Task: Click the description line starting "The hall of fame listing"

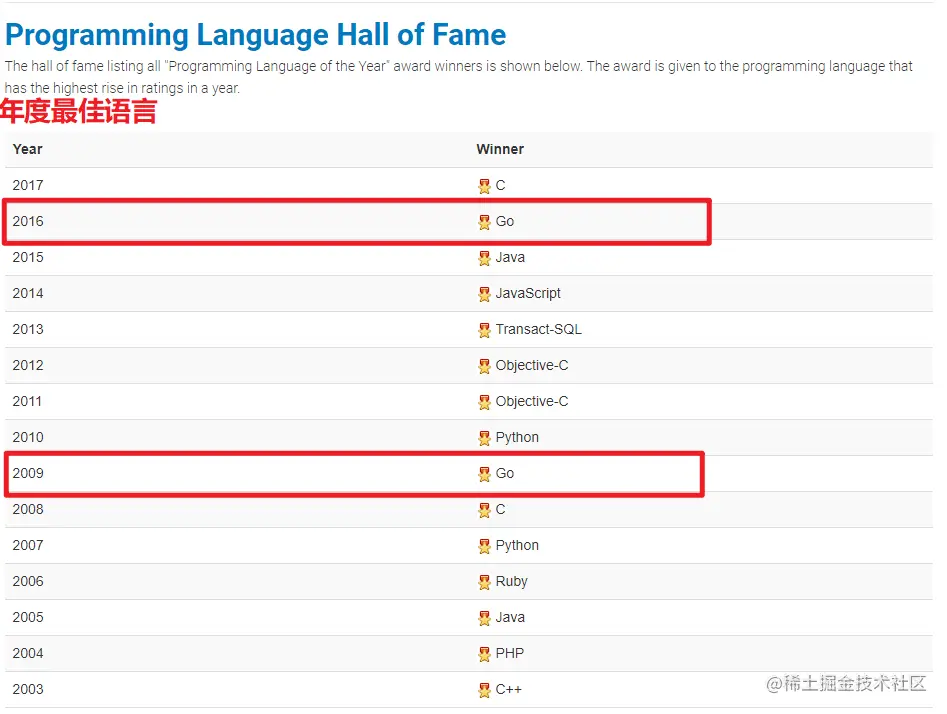Action: (458, 66)
